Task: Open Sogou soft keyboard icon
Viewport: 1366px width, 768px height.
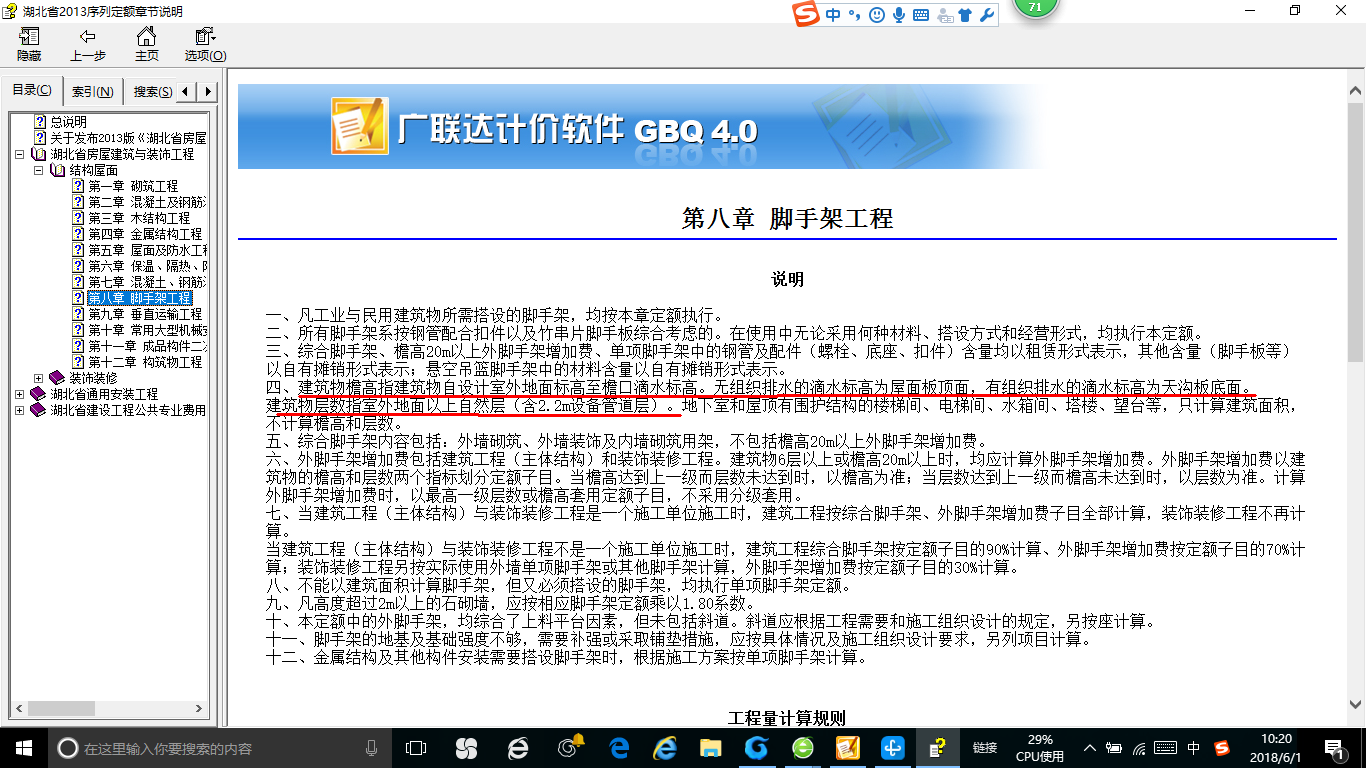Action: (921, 15)
